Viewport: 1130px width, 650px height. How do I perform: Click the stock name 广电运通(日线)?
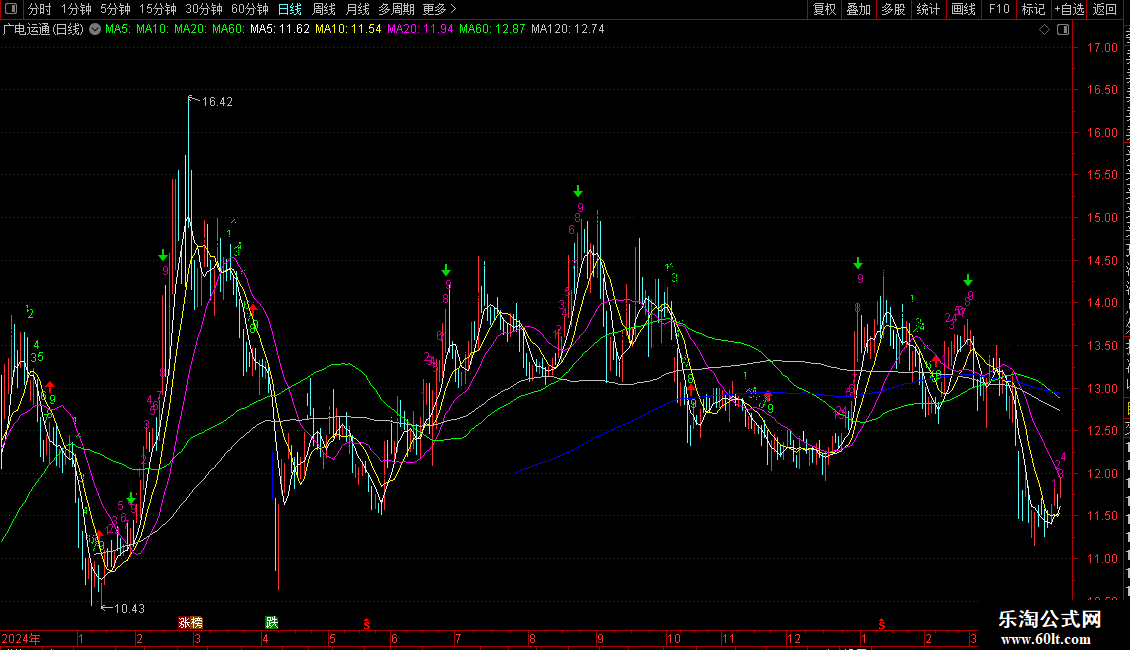pyautogui.click(x=43, y=30)
